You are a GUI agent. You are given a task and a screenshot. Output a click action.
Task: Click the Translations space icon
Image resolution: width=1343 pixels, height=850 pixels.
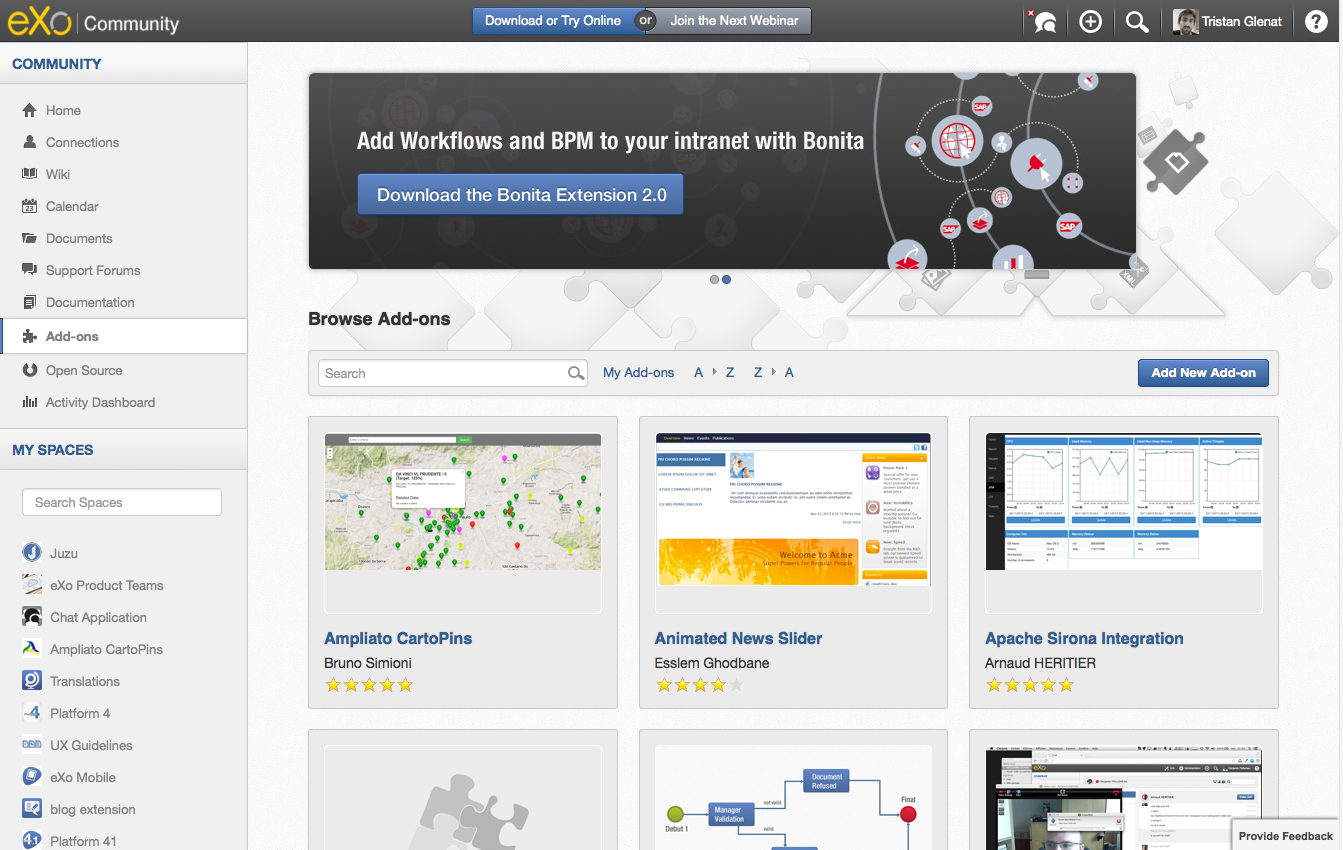pos(32,681)
